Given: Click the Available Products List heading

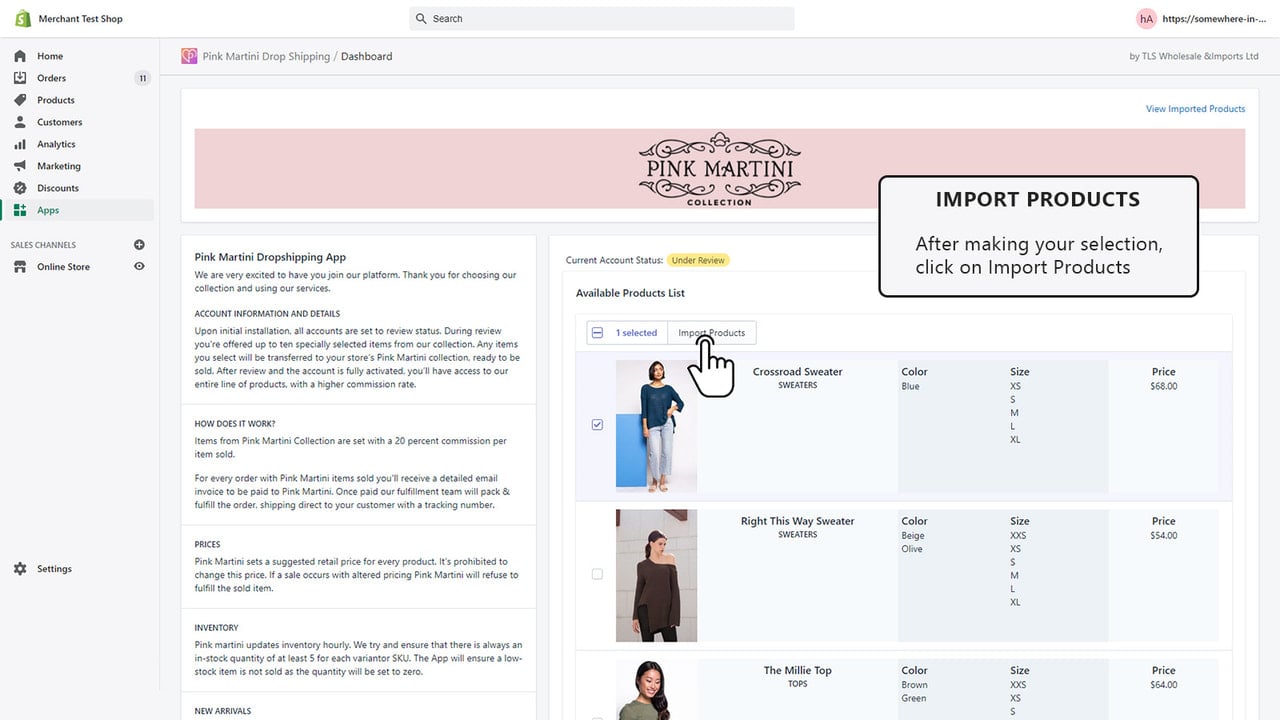Looking at the screenshot, I should pyautogui.click(x=630, y=293).
